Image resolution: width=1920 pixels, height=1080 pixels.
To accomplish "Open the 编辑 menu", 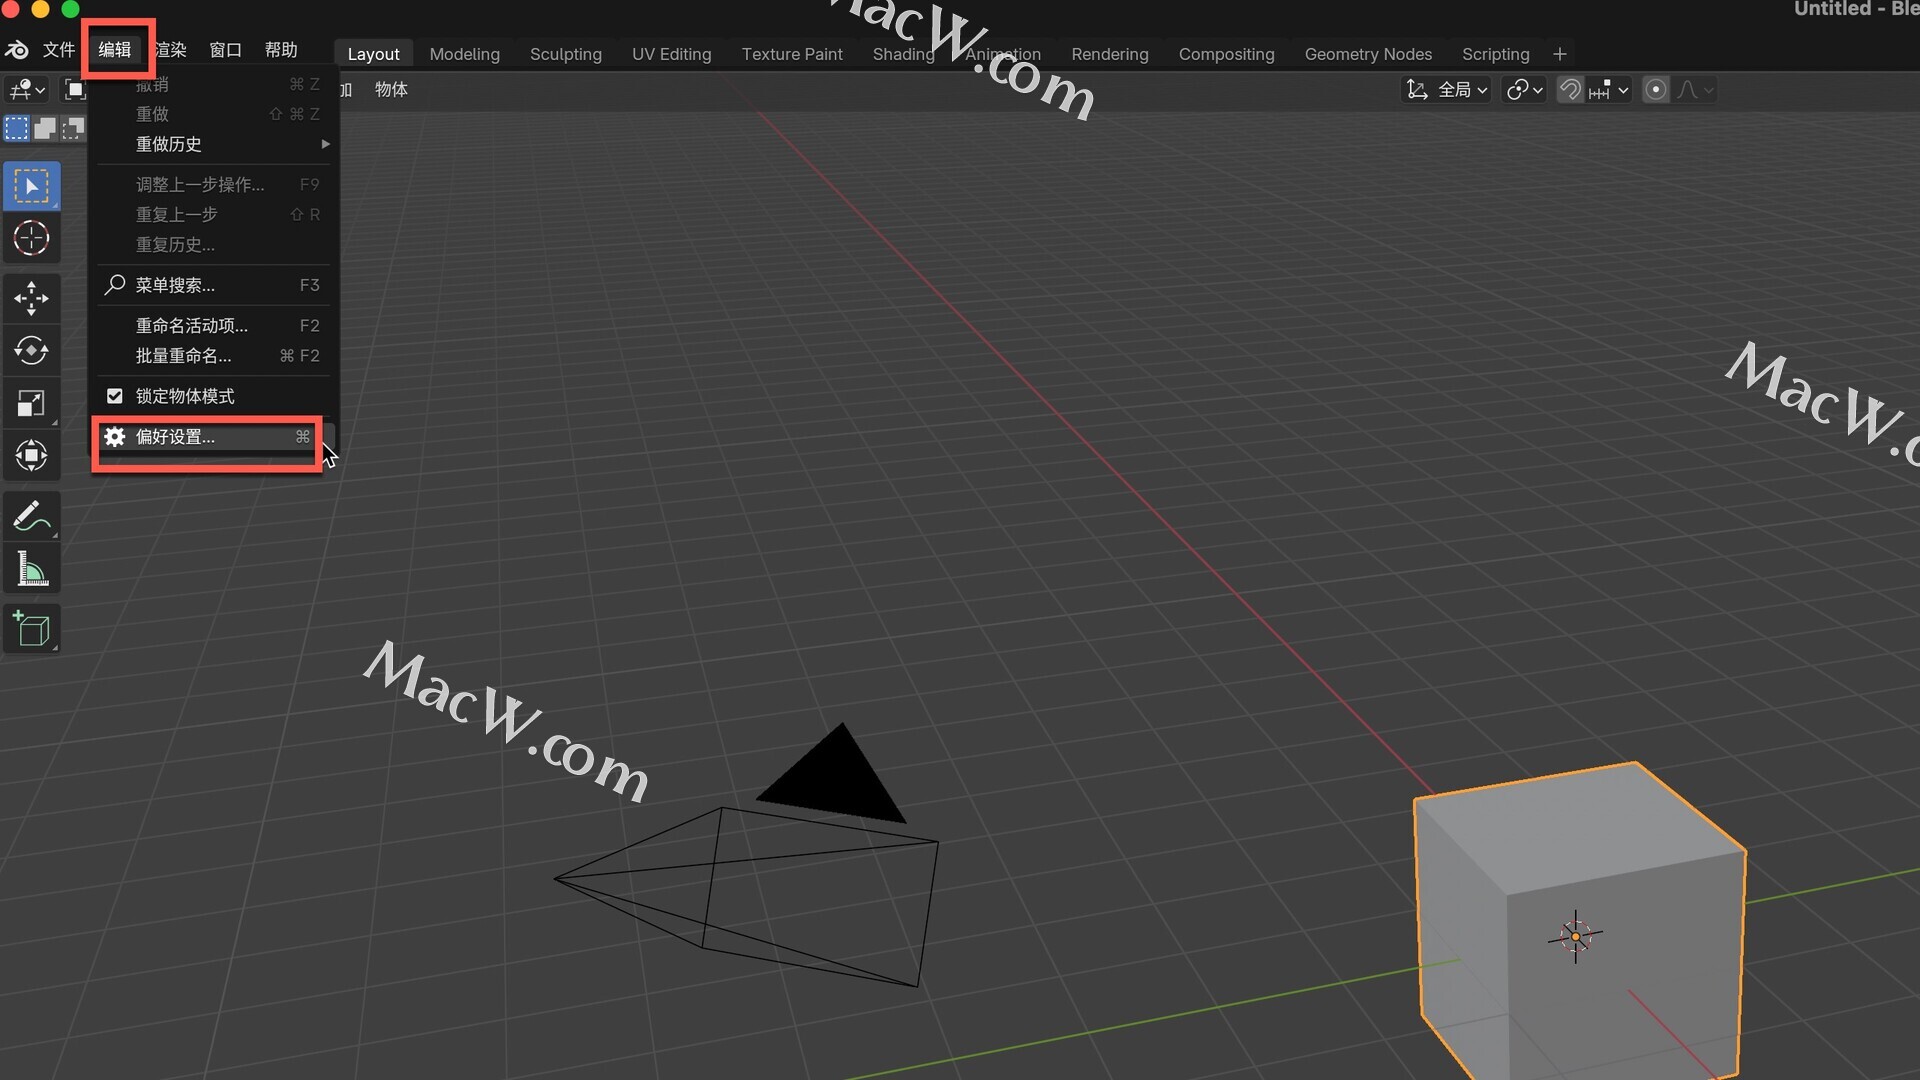I will [115, 50].
